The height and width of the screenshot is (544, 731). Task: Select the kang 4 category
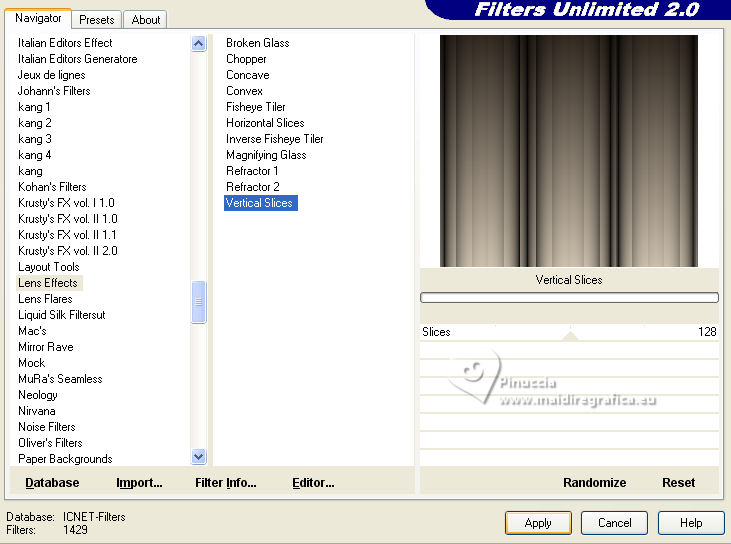[x=34, y=155]
